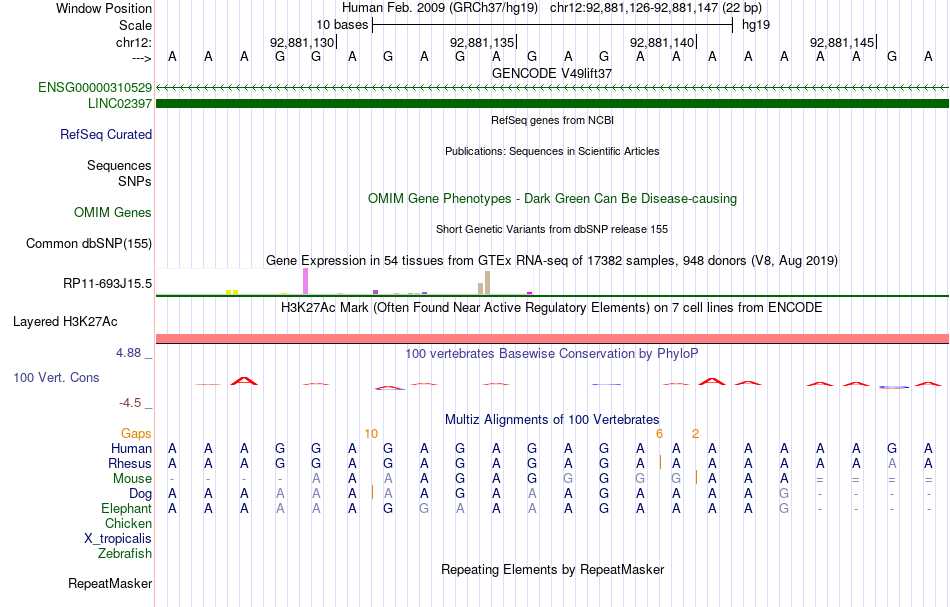Open the Layered H3K27Ac track label
Image resolution: width=950 pixels, height=607 pixels.
click(x=65, y=322)
